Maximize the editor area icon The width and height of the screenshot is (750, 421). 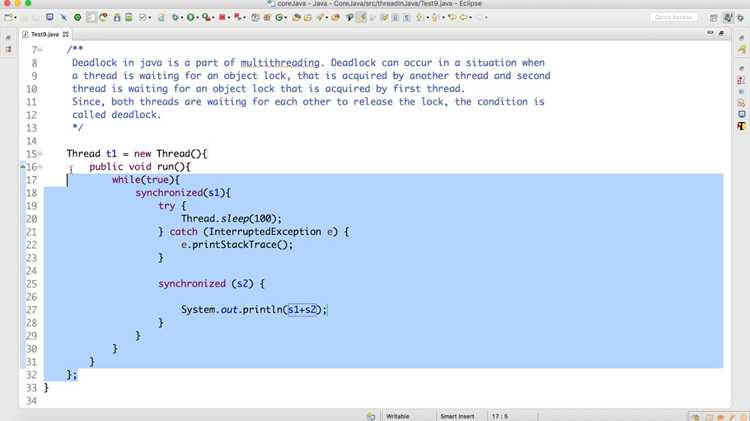click(x=721, y=33)
